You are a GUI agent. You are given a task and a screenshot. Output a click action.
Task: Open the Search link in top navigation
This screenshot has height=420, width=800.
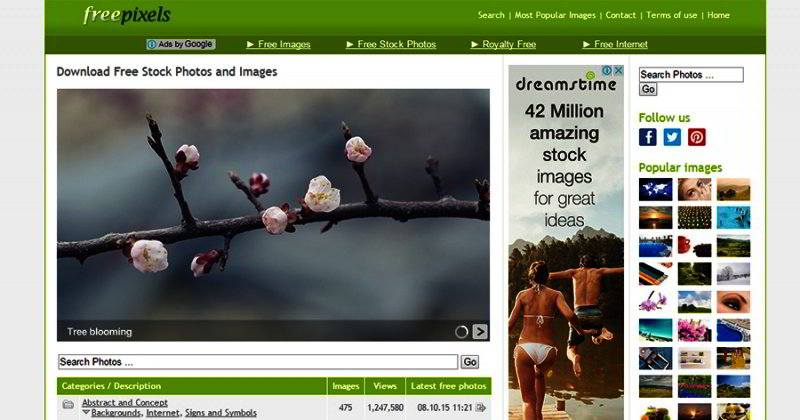coord(491,15)
